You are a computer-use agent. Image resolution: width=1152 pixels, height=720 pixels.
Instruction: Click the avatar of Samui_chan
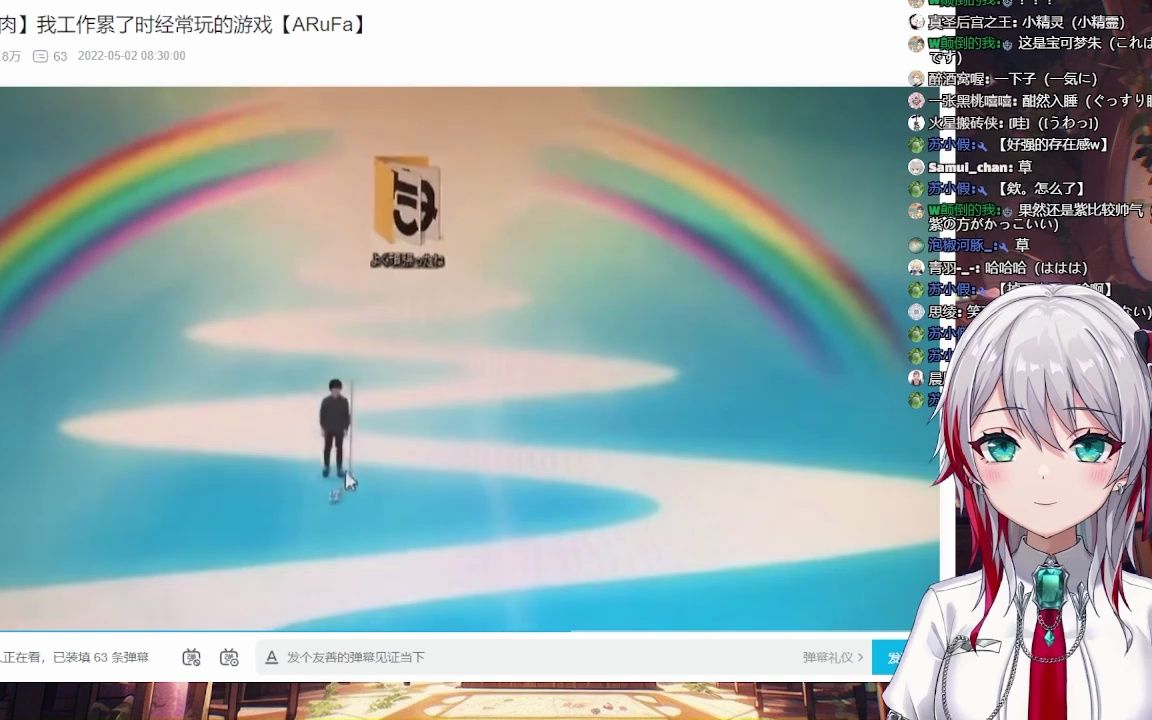(x=916, y=167)
